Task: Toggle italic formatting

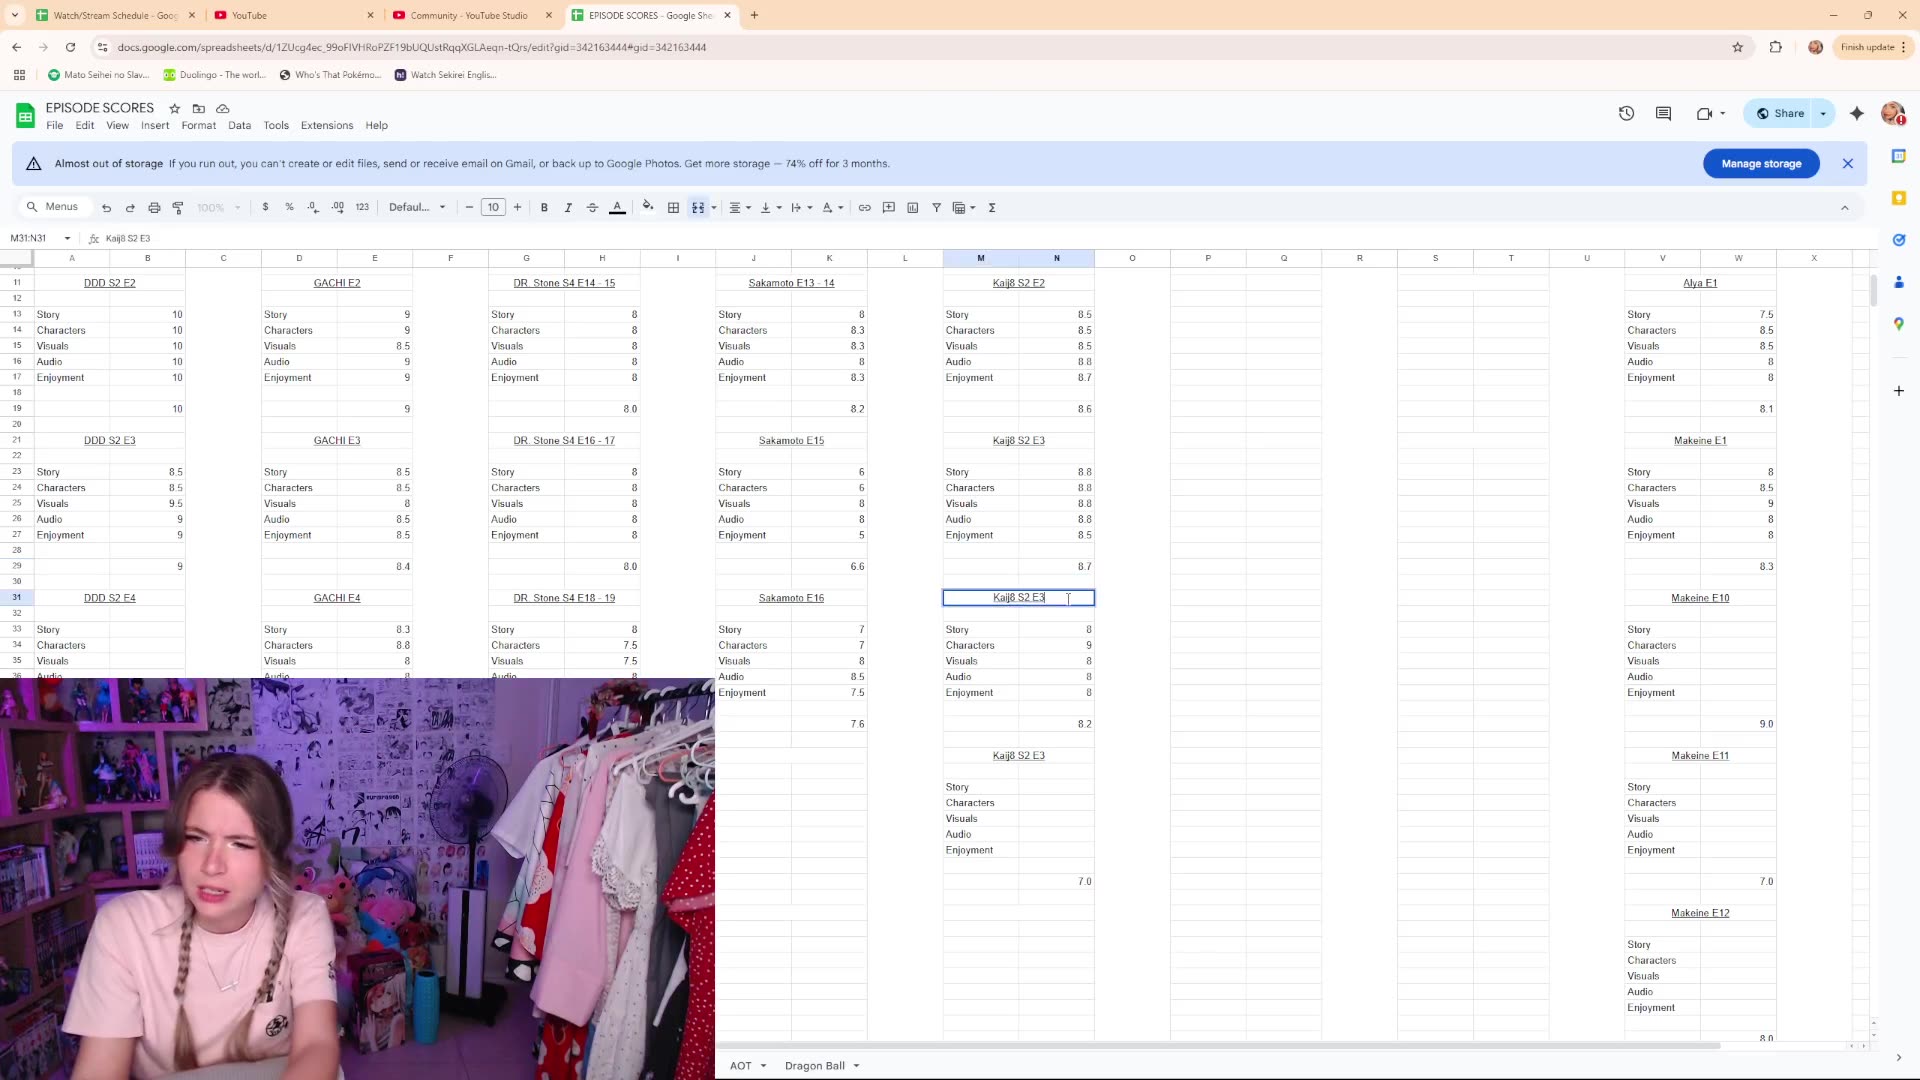Action: tap(568, 208)
